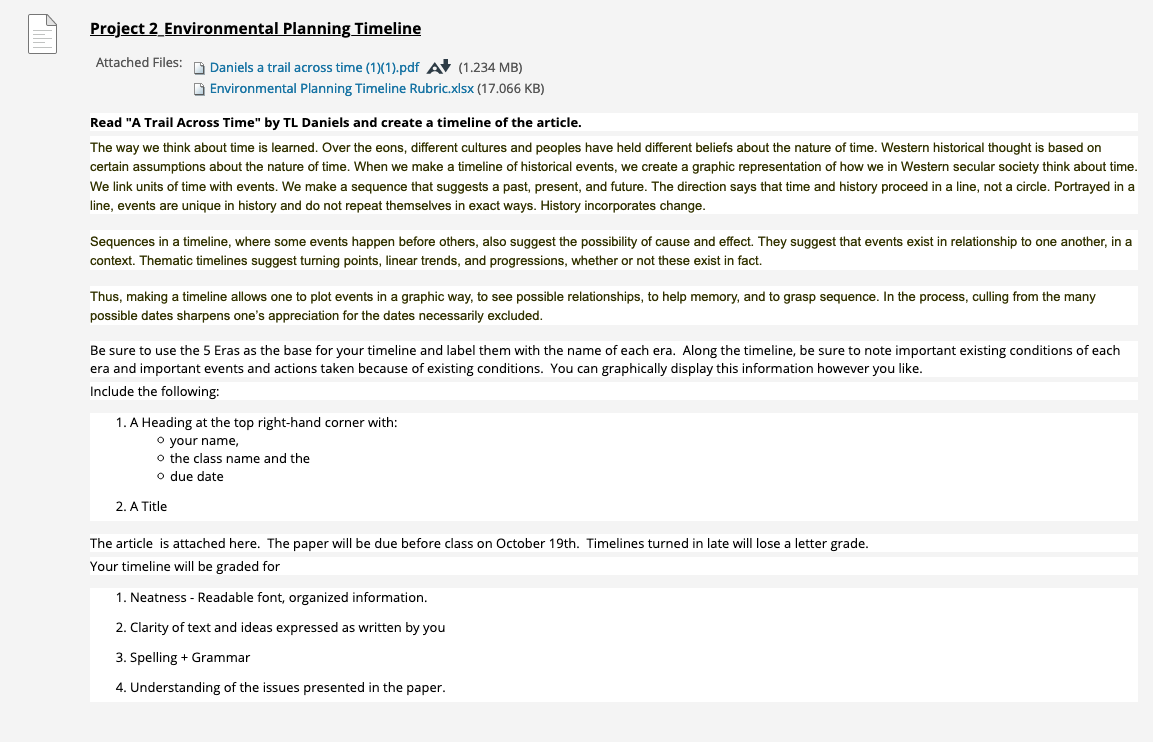The image size is (1153, 742).
Task: Open Environmental Planning Timeline Rubric.xlsx link
Action: 341,88
